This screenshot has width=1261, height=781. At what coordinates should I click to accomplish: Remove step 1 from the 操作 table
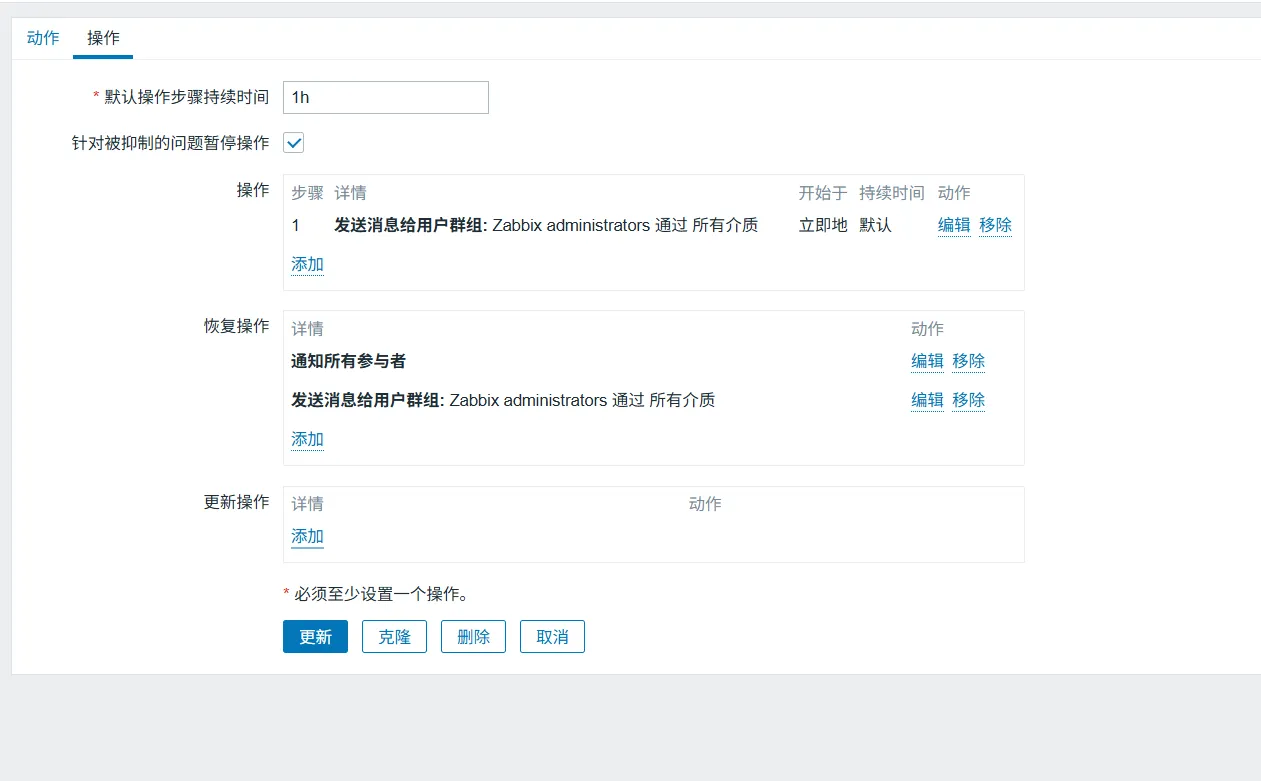click(x=995, y=225)
